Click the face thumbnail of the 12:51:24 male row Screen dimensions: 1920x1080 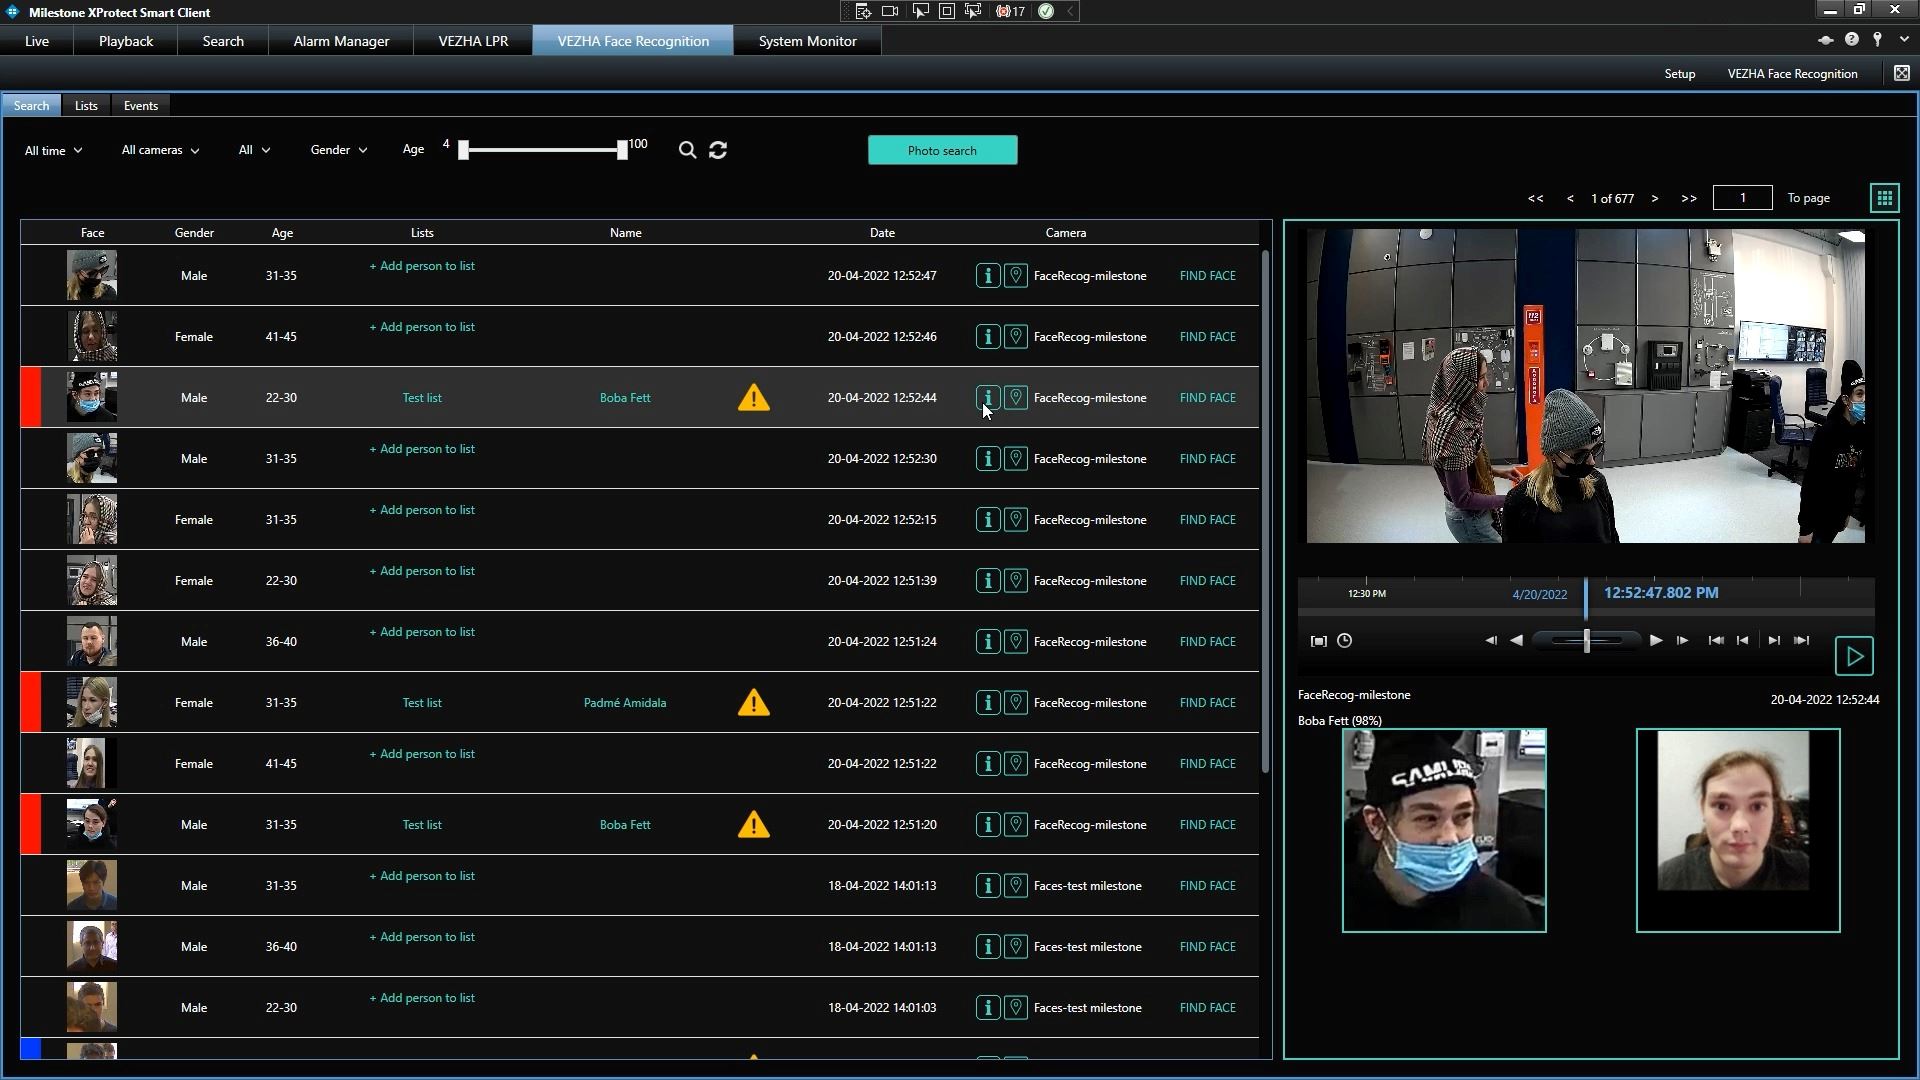point(92,642)
